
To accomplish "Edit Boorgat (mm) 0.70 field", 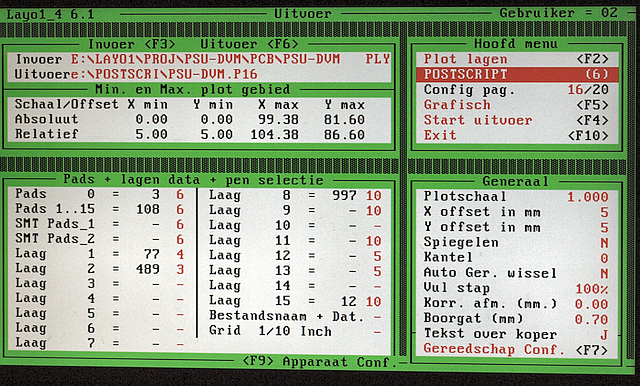I will (x=592, y=319).
